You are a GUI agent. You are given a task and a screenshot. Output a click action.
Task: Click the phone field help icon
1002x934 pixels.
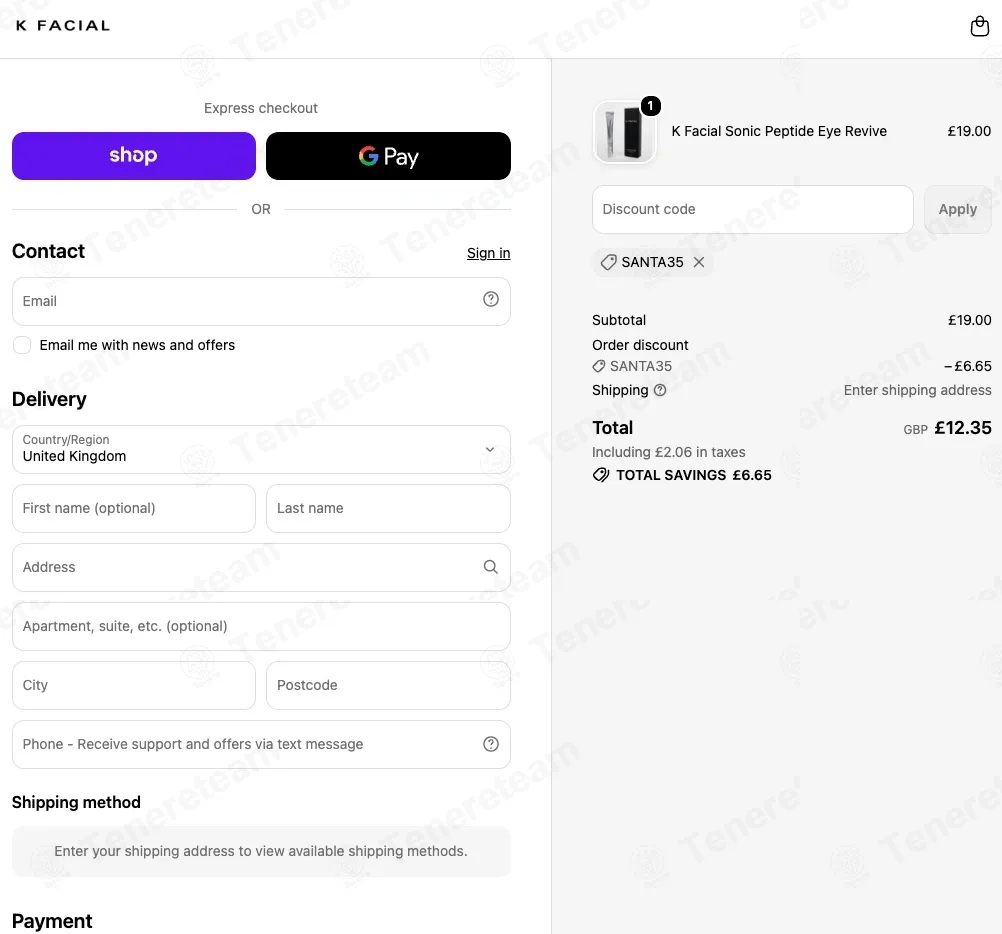[x=490, y=744]
